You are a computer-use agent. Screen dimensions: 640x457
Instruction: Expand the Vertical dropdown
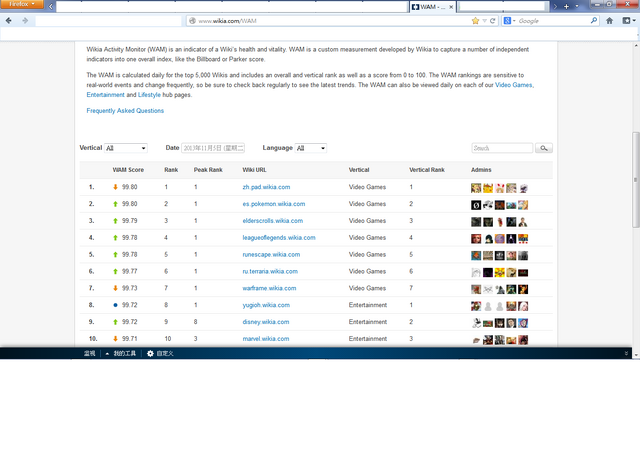tap(126, 148)
